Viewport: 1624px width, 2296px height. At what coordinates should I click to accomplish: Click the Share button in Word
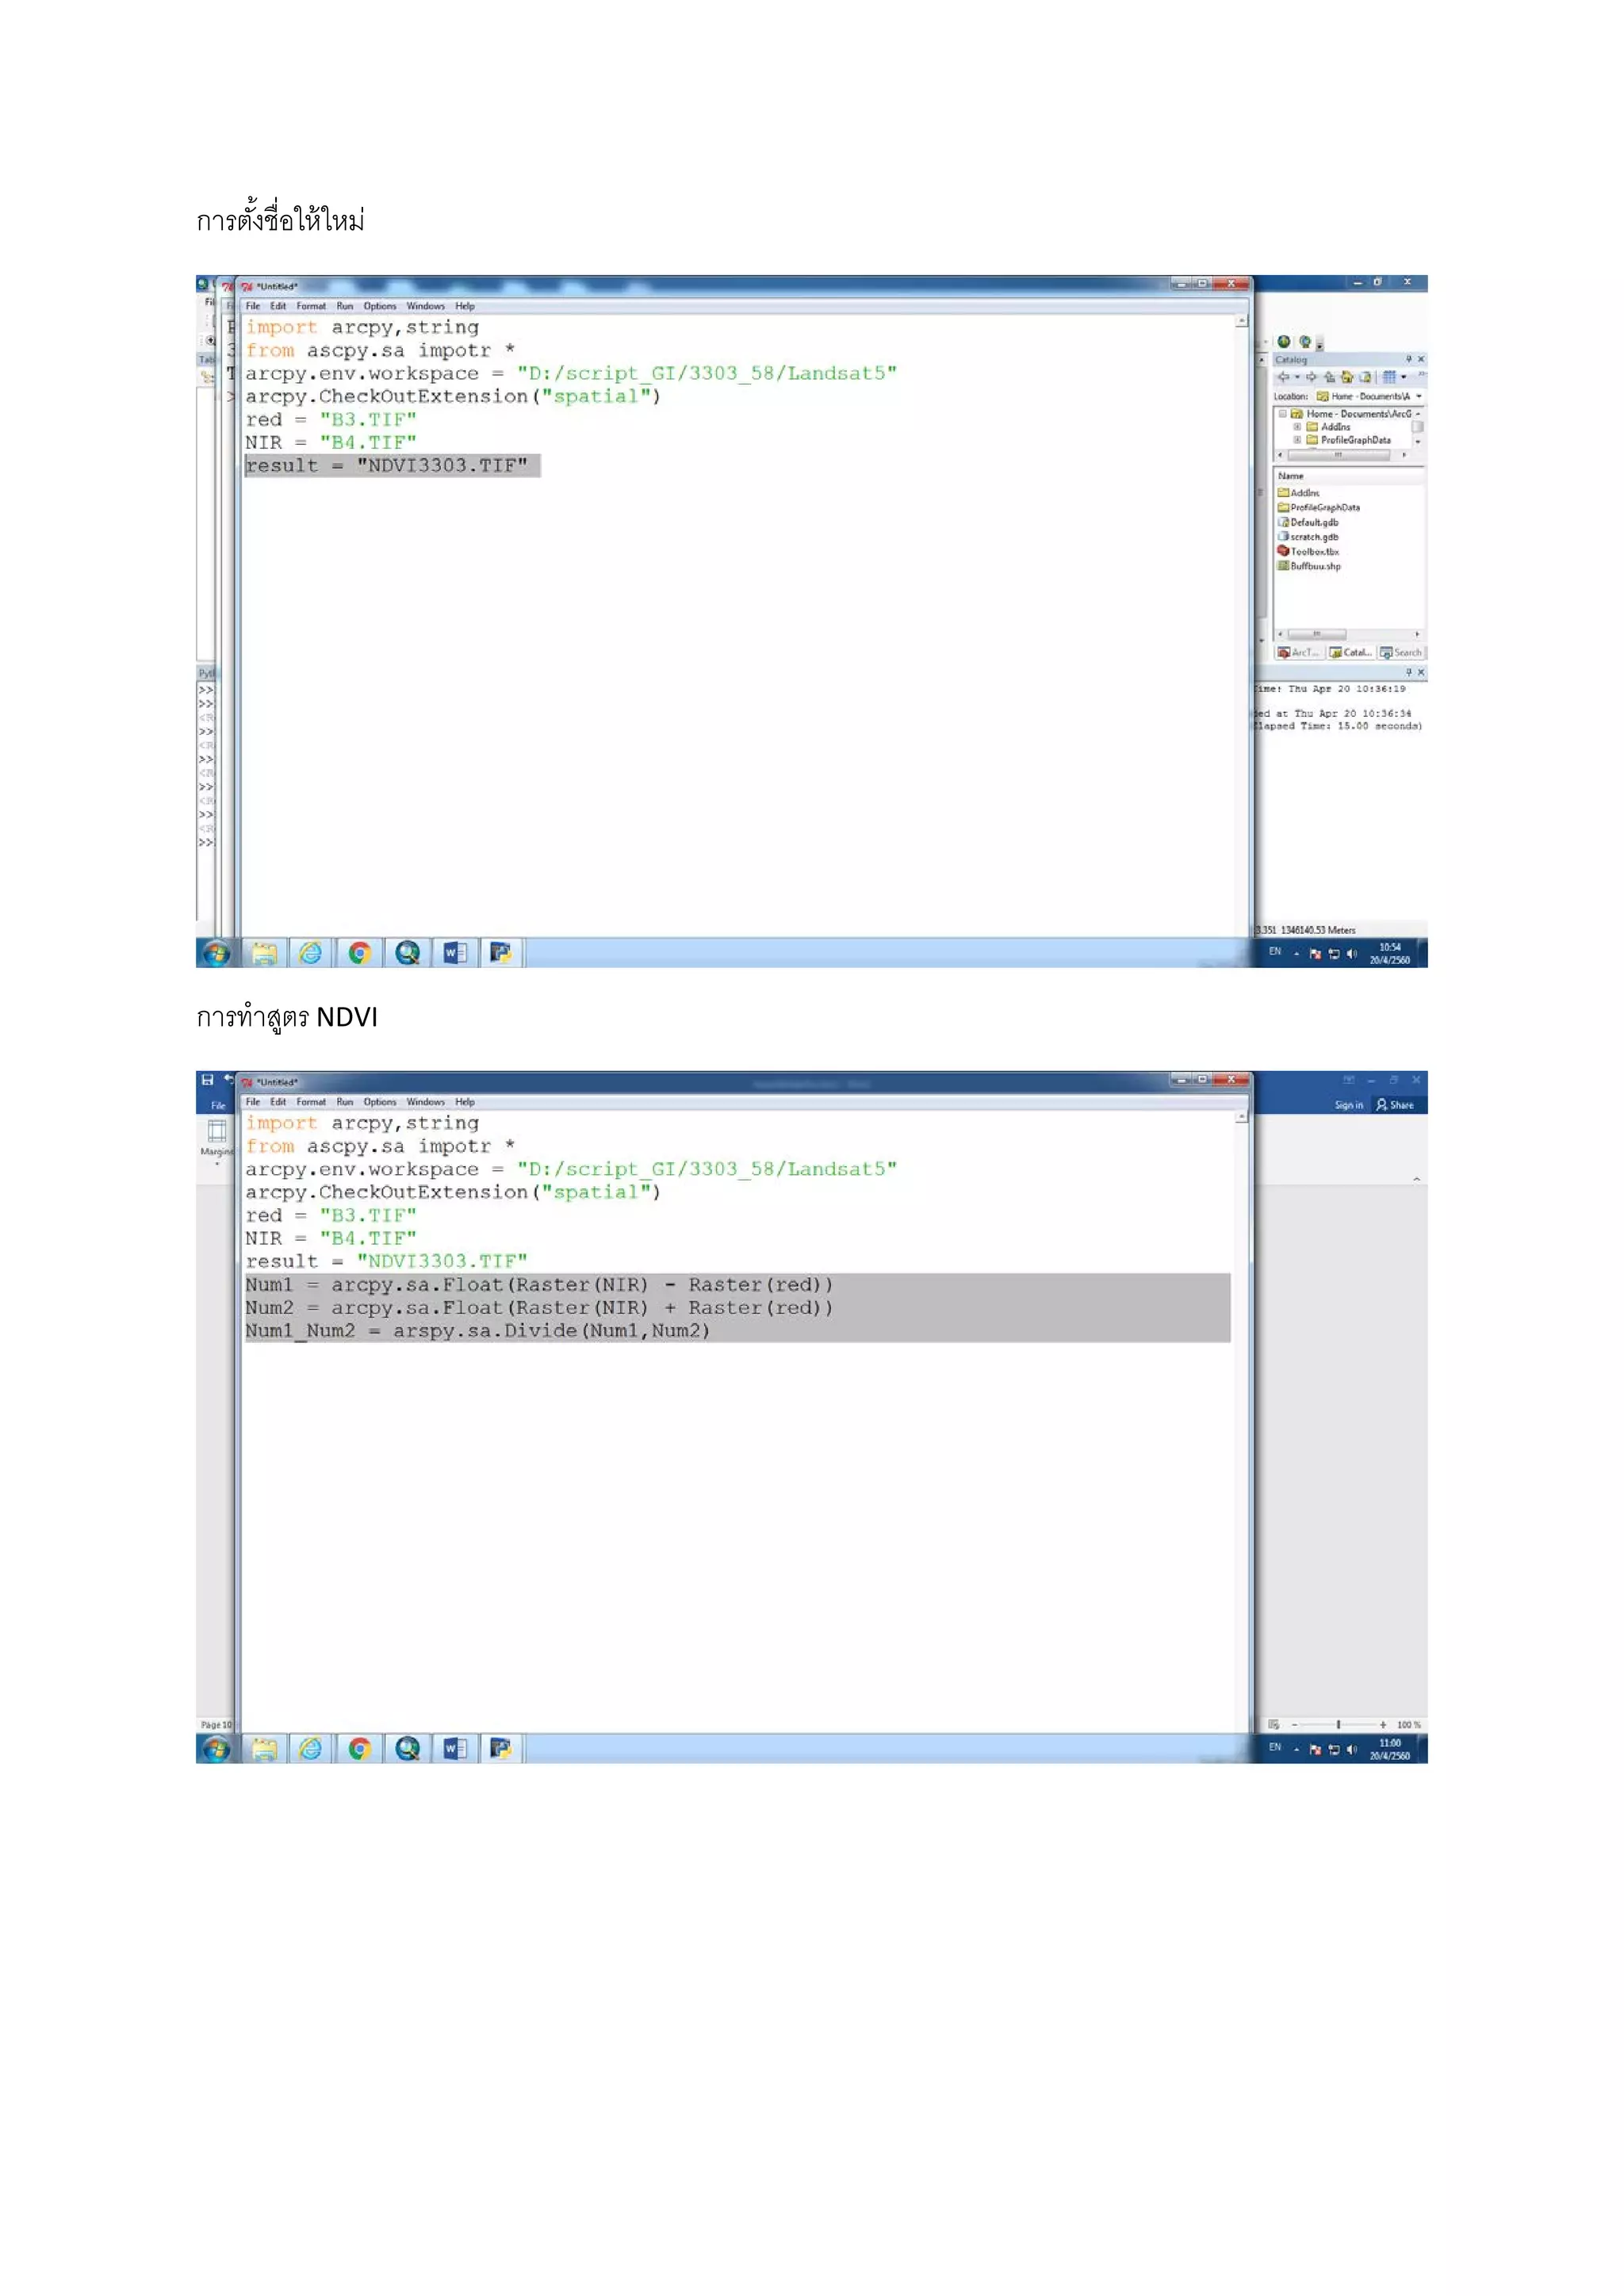pyautogui.click(x=1395, y=1105)
